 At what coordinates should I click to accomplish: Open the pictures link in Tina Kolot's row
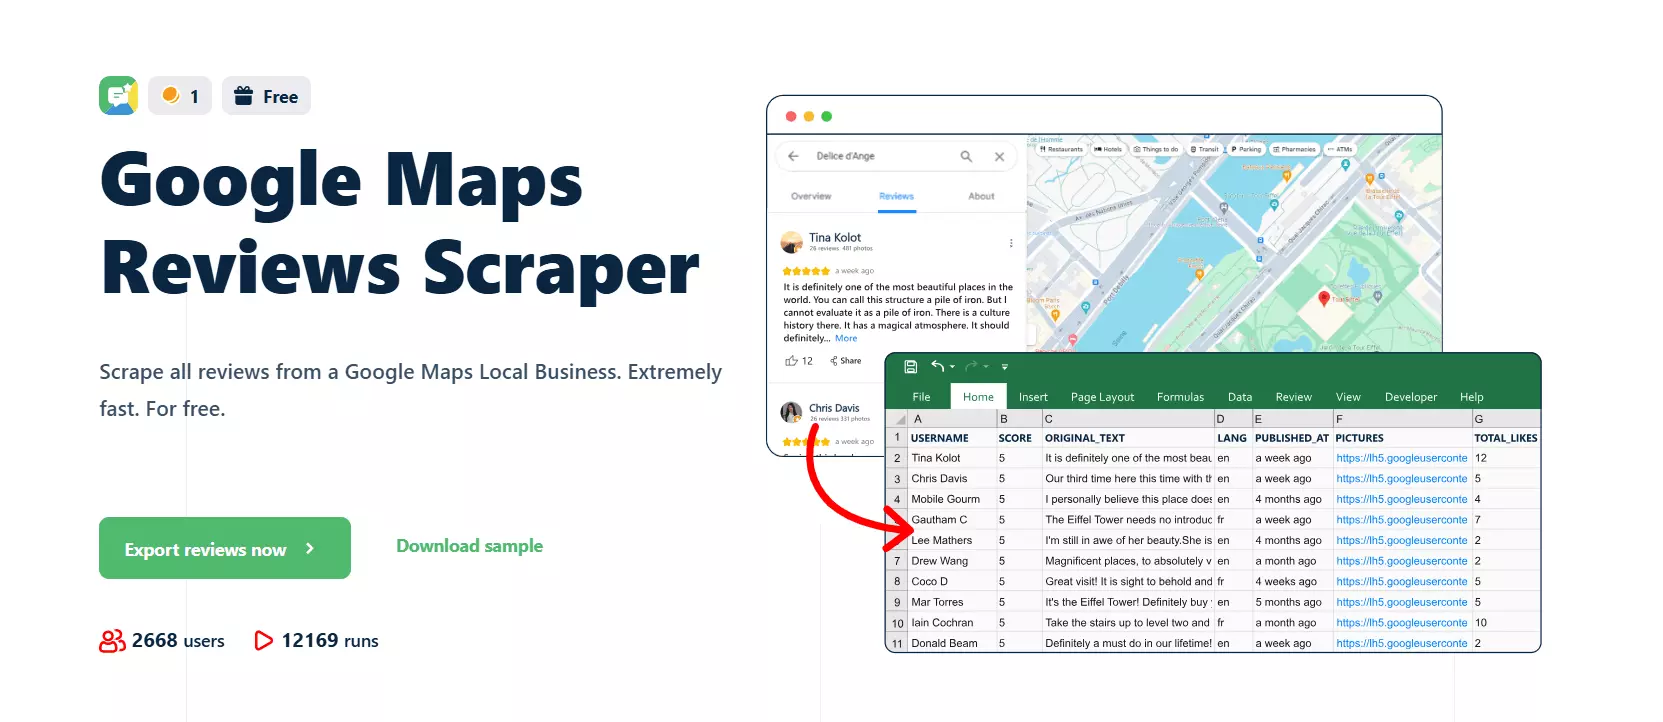tap(1402, 458)
